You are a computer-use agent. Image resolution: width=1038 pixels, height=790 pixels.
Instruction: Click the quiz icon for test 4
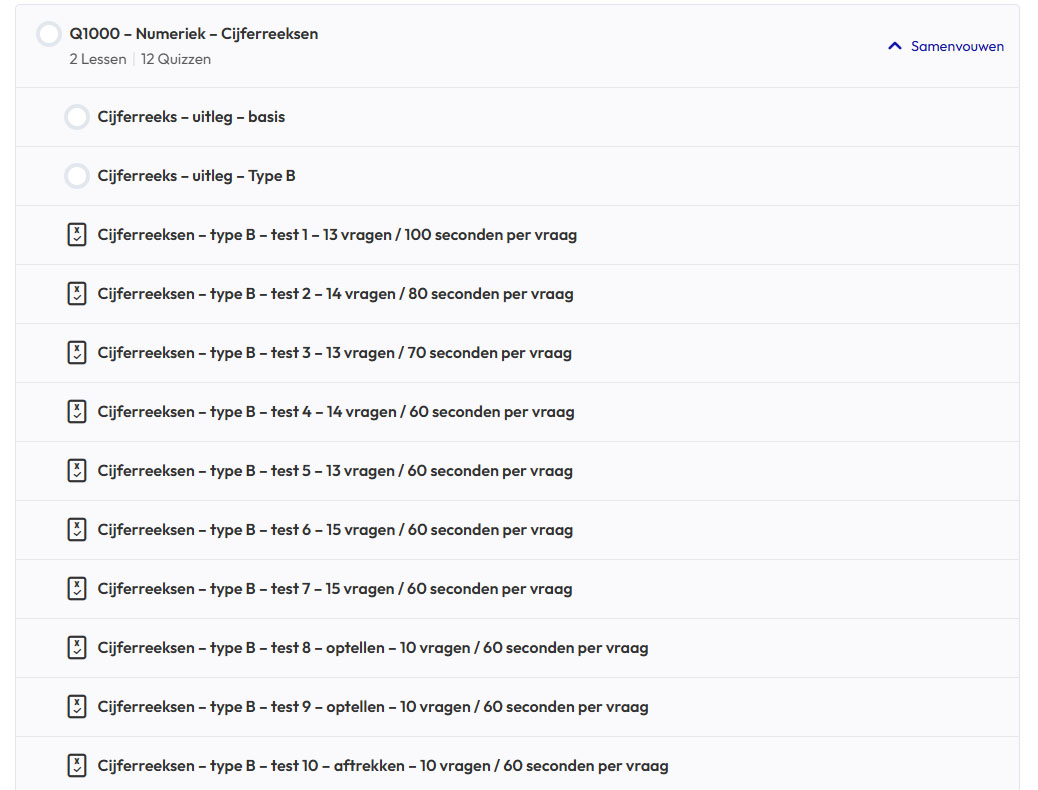(77, 412)
